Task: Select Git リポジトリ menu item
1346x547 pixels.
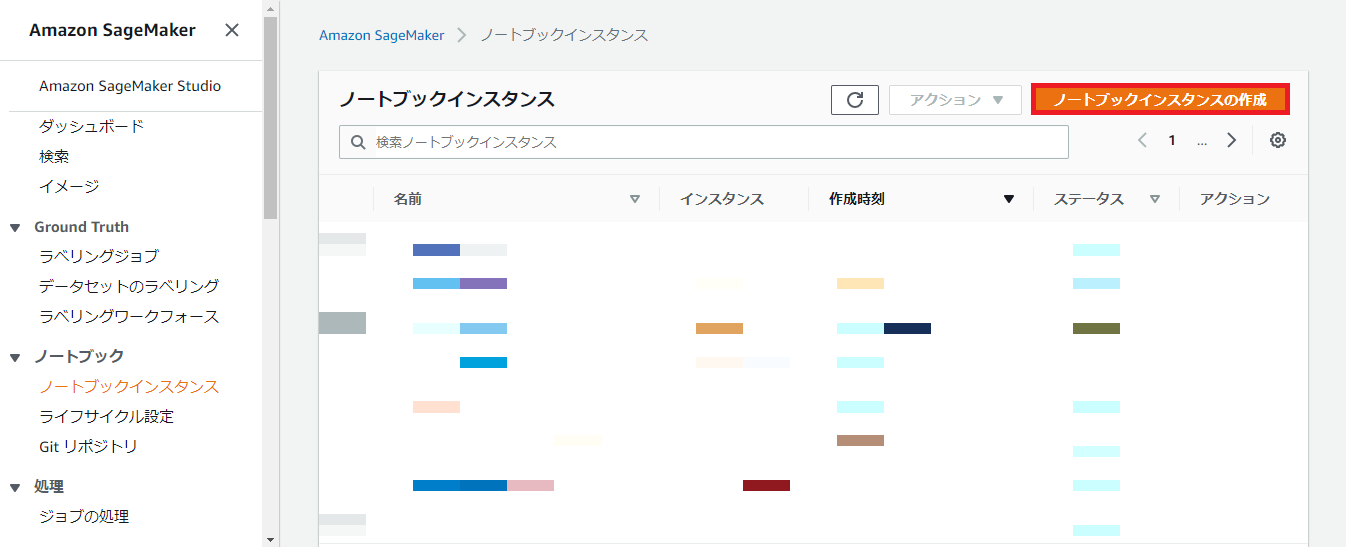Action: tap(88, 447)
